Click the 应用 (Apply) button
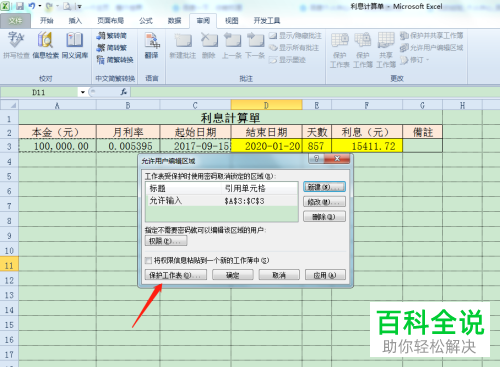 tap(325, 275)
